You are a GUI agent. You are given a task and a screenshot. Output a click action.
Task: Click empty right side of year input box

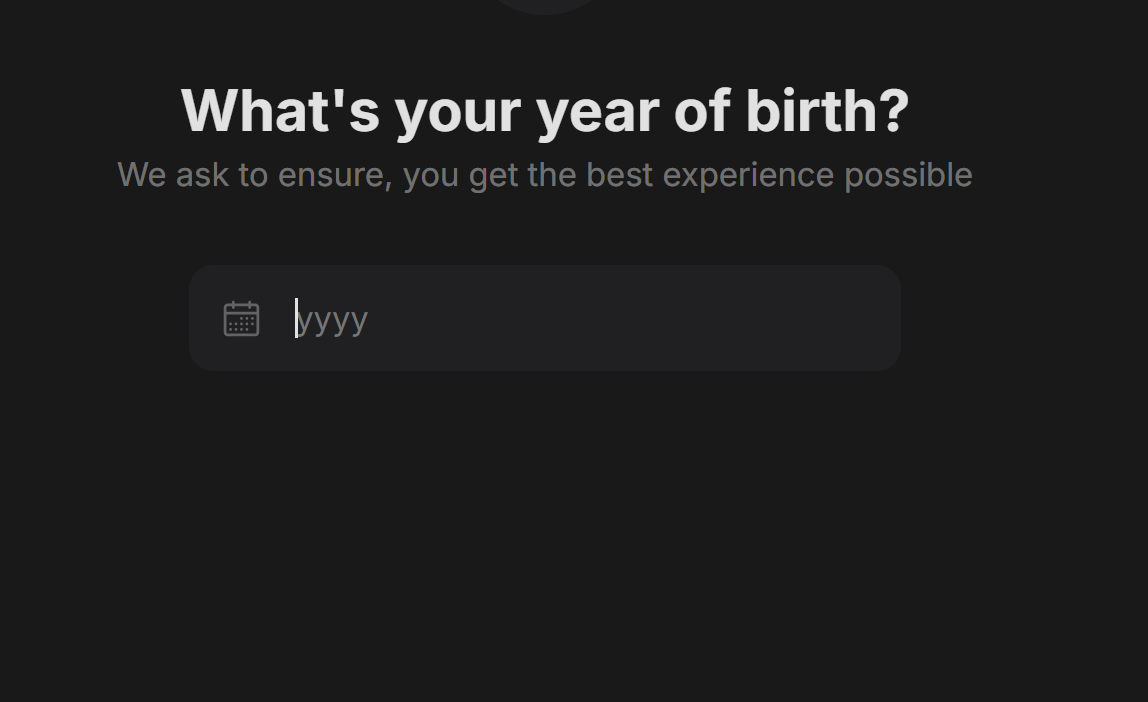point(732,318)
